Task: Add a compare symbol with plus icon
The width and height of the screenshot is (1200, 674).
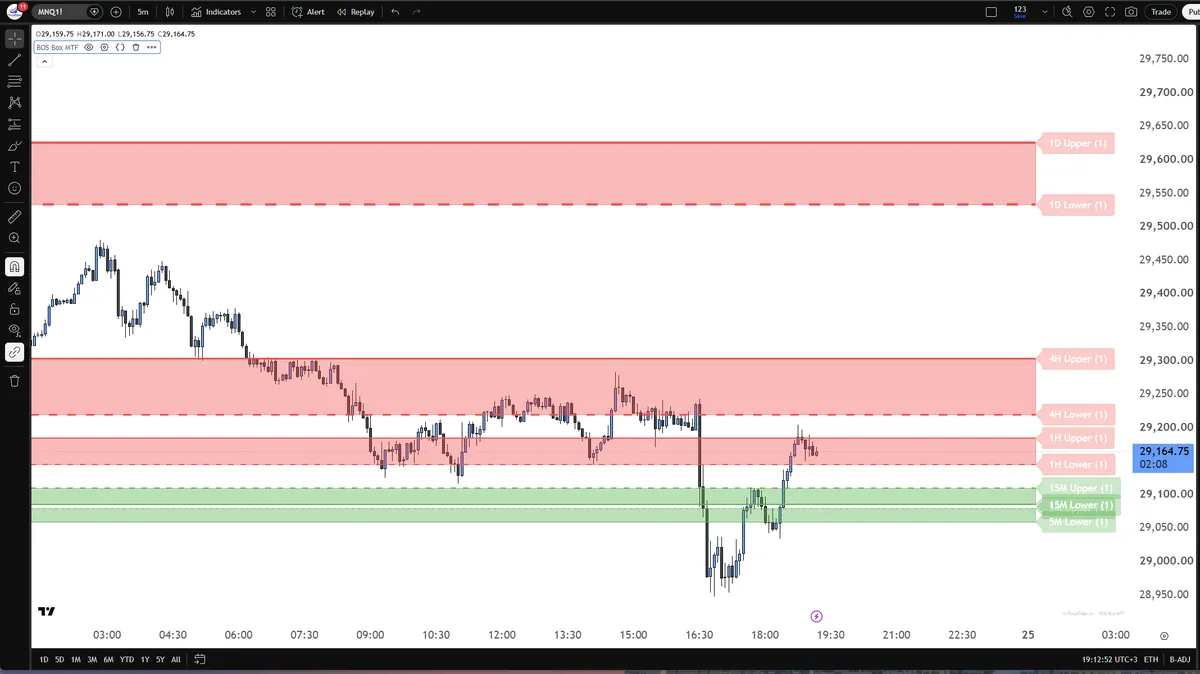Action: tap(116, 12)
